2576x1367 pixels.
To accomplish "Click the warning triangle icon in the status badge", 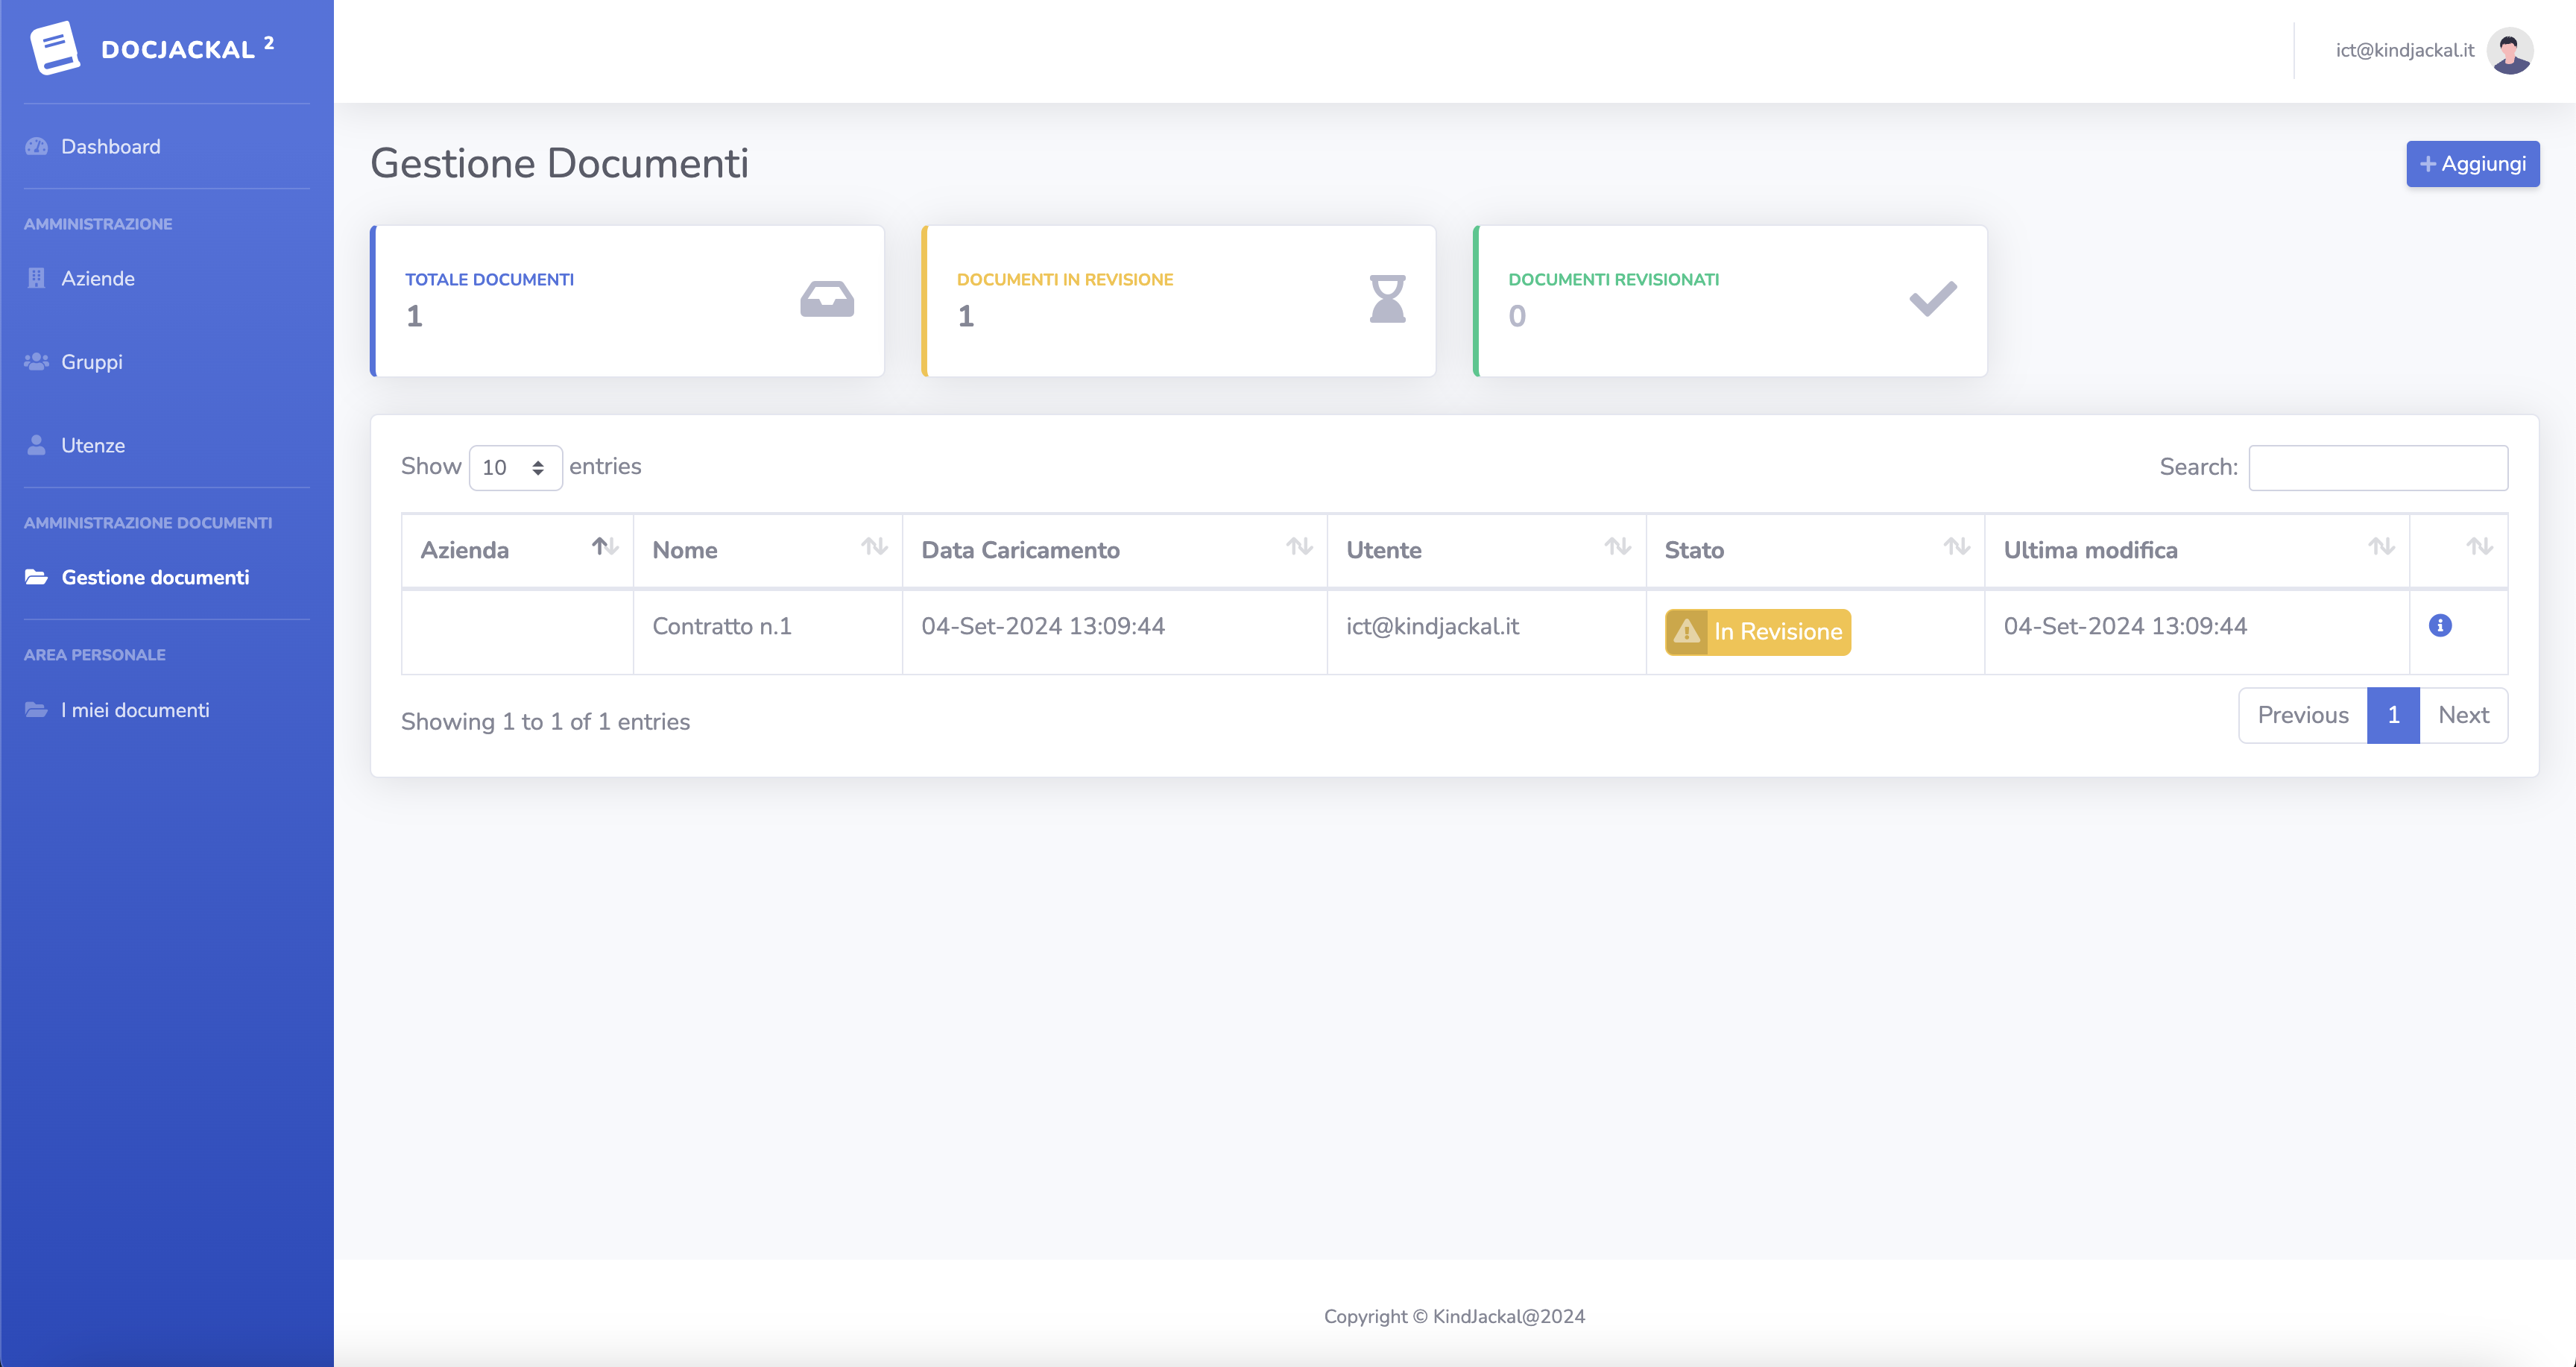I will [1687, 632].
